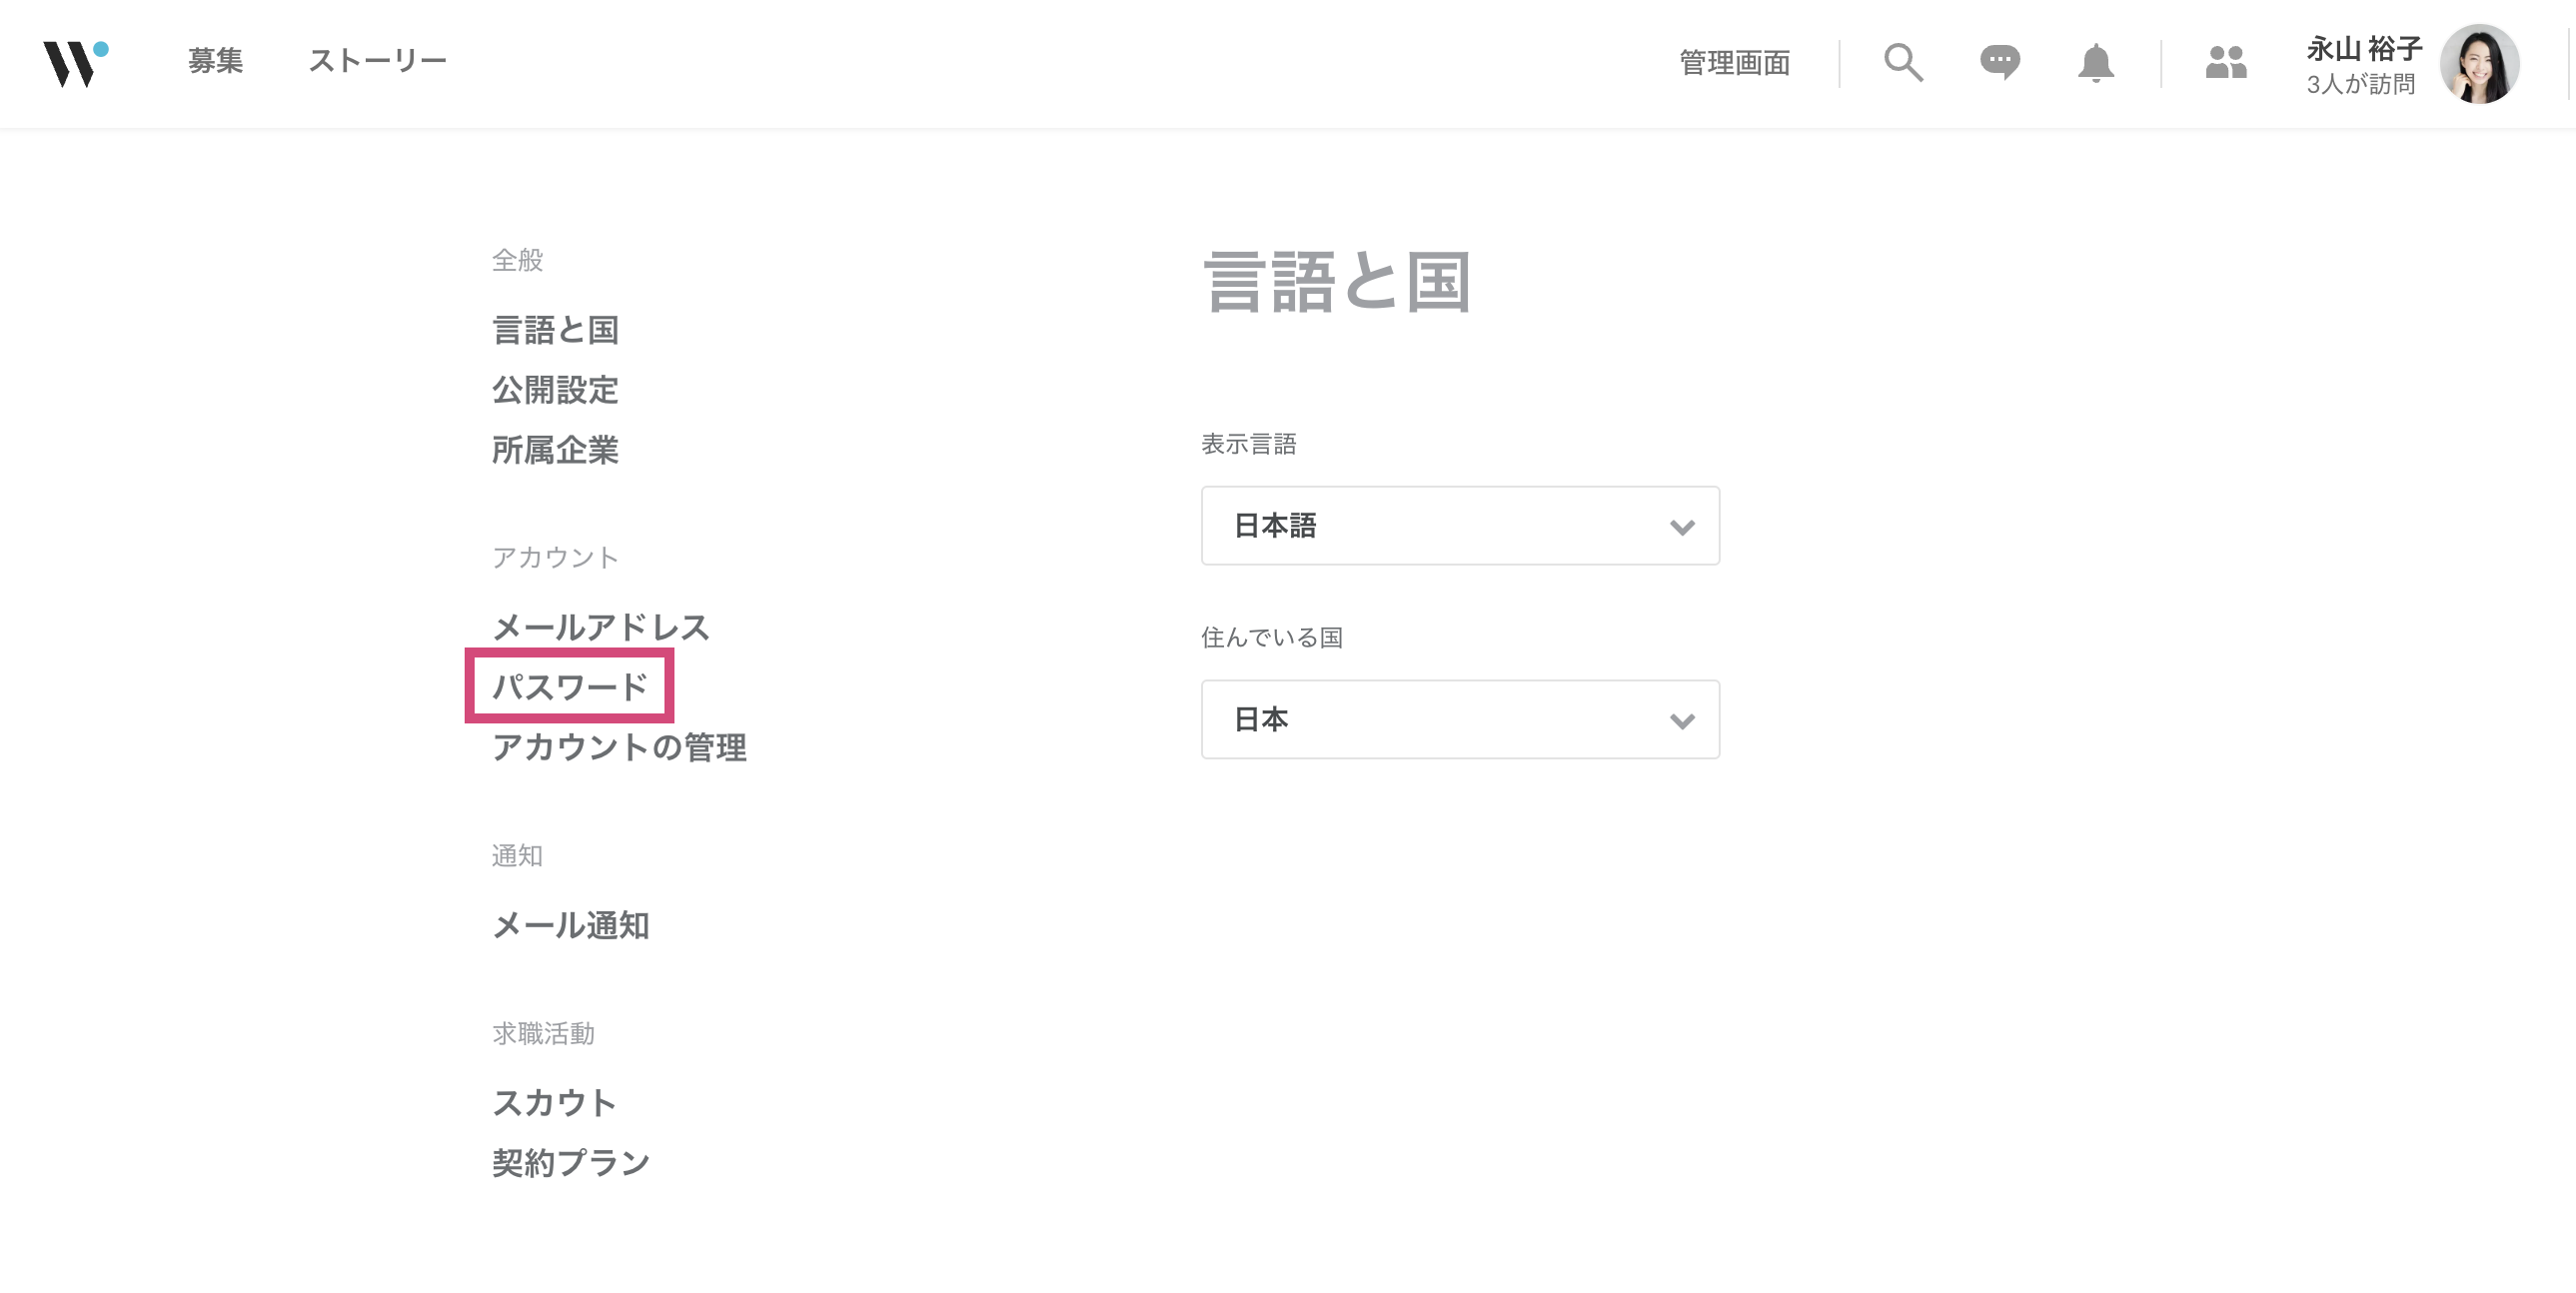Open 所属企業 settings page

[555, 450]
